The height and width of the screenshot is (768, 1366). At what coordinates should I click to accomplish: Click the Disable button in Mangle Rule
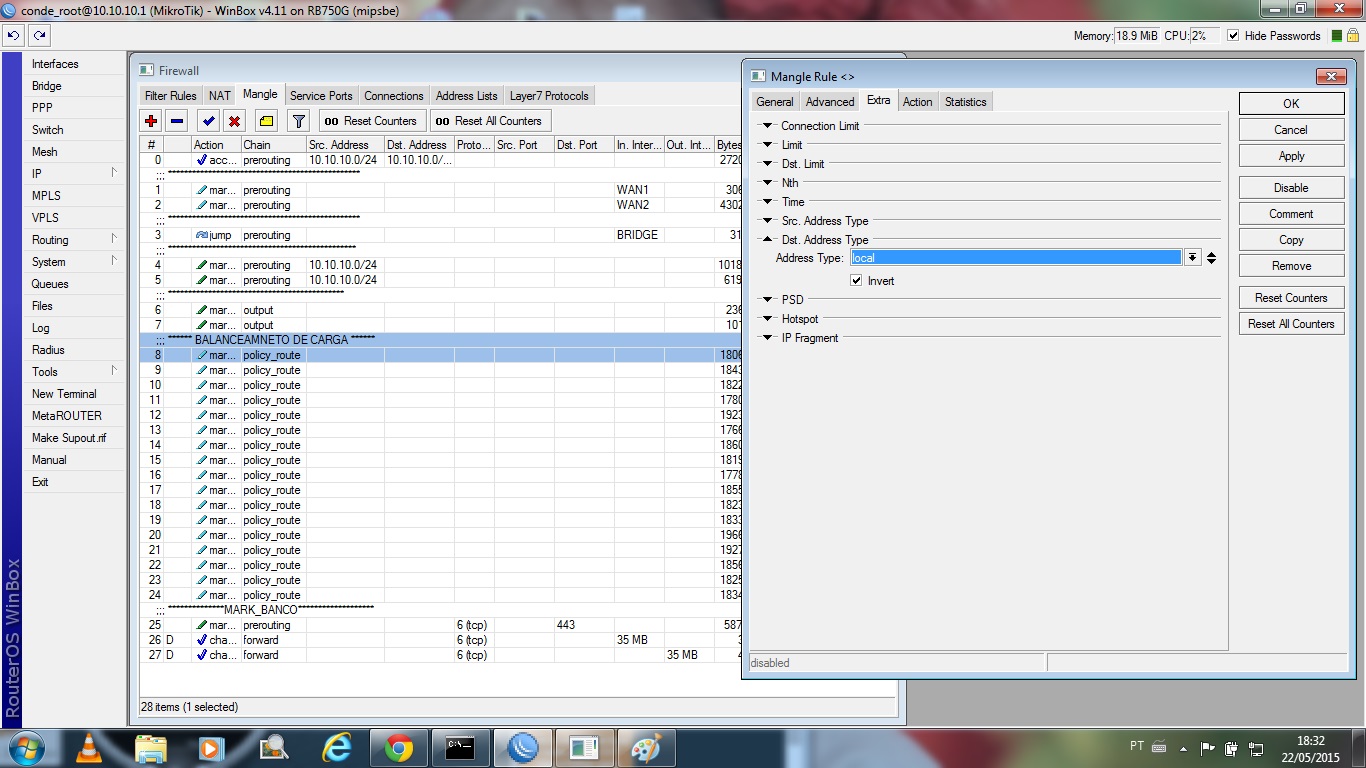pos(1291,188)
